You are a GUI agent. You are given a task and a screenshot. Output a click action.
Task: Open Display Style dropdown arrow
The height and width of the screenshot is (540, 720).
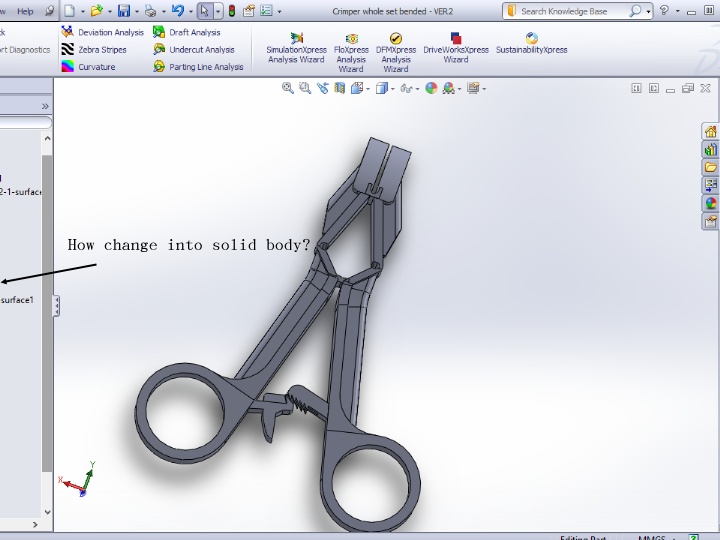point(393,89)
